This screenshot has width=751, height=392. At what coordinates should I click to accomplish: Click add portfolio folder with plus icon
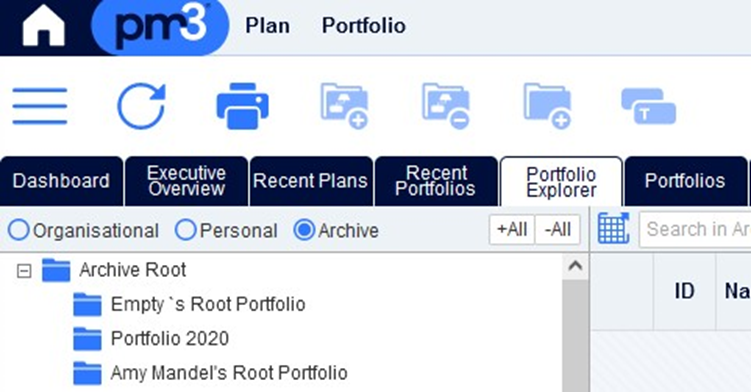344,106
